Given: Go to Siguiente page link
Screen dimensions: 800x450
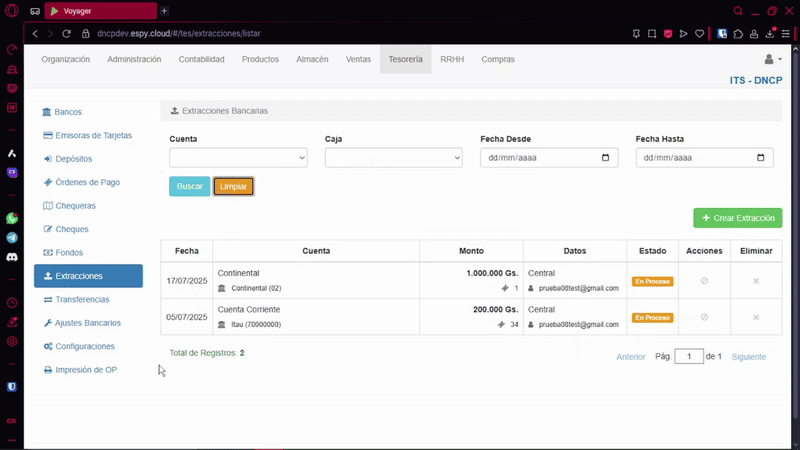Looking at the screenshot, I should click(x=748, y=357).
